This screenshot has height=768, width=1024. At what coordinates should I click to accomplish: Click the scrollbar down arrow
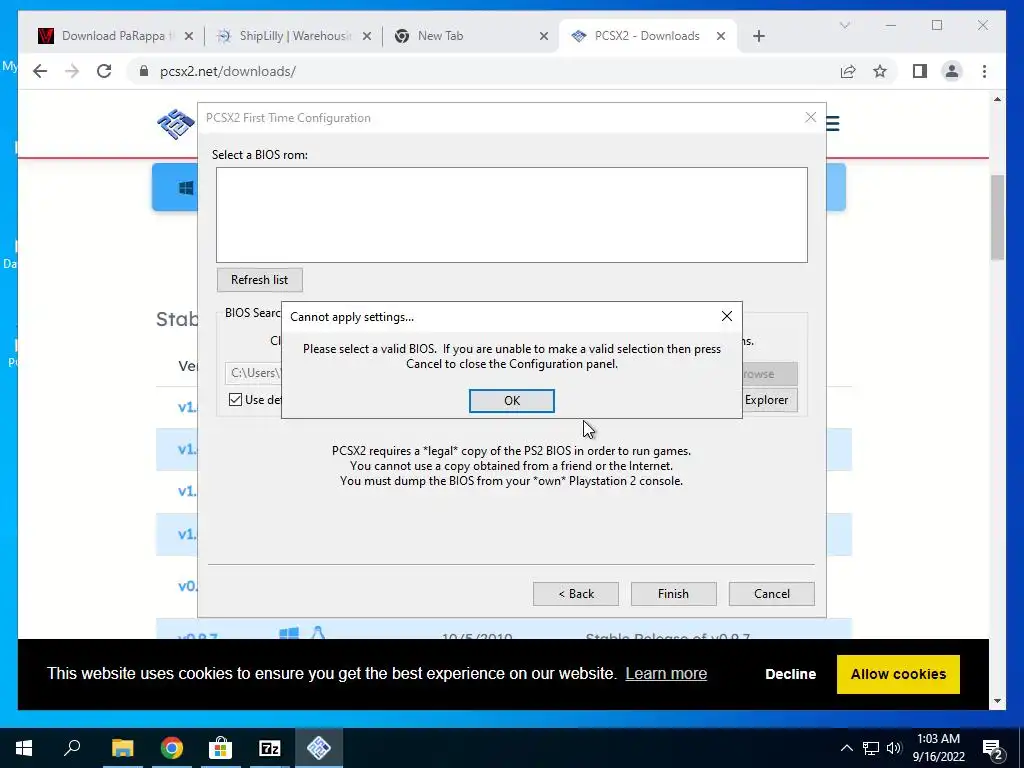coord(997,701)
